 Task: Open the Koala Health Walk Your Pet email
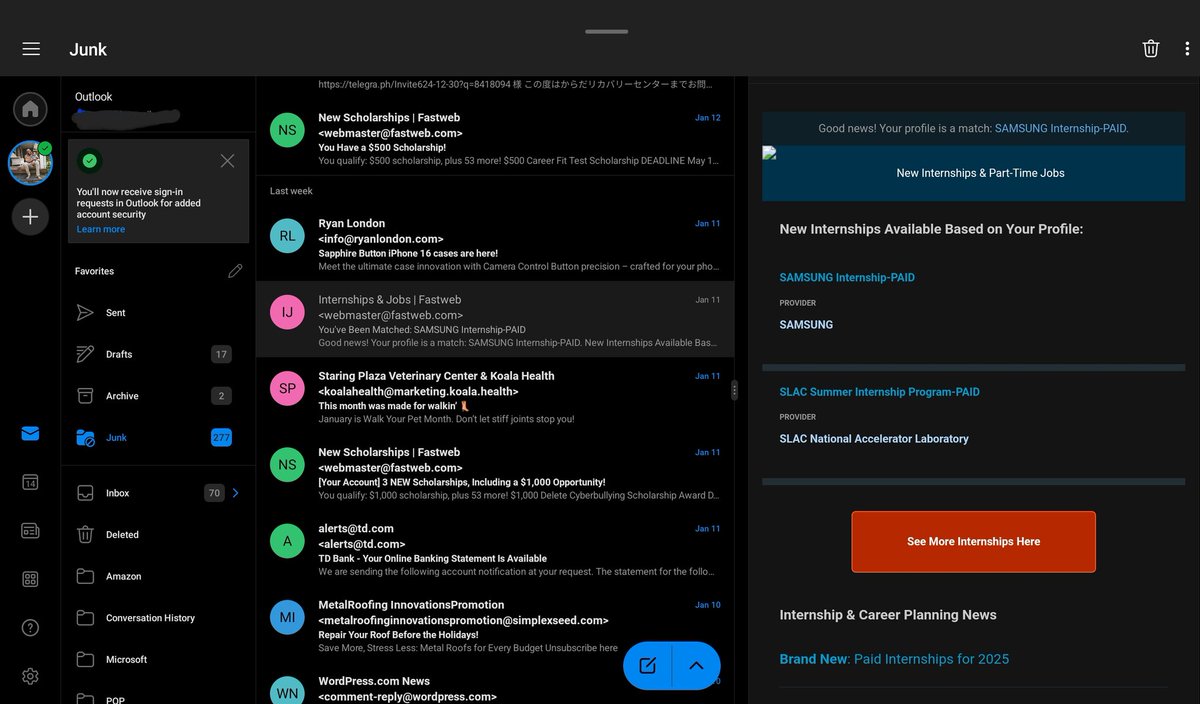click(x=495, y=396)
